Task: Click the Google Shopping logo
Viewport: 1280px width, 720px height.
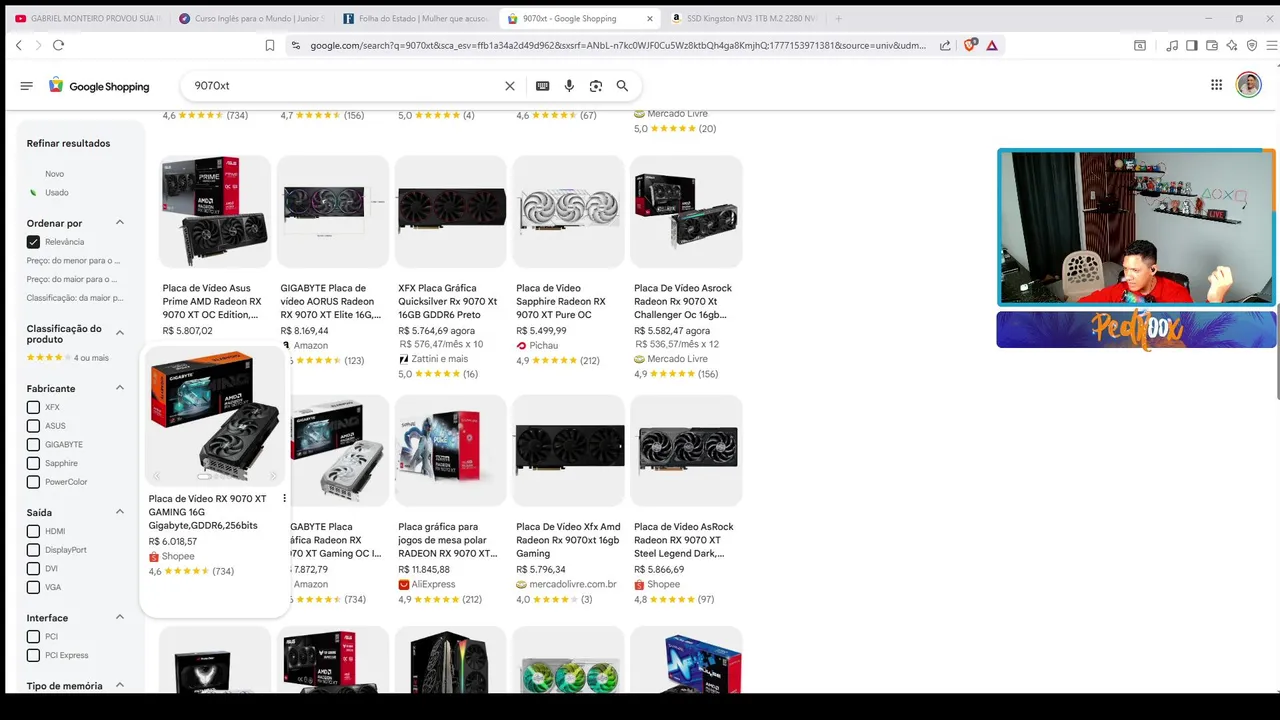Action: [x=99, y=86]
